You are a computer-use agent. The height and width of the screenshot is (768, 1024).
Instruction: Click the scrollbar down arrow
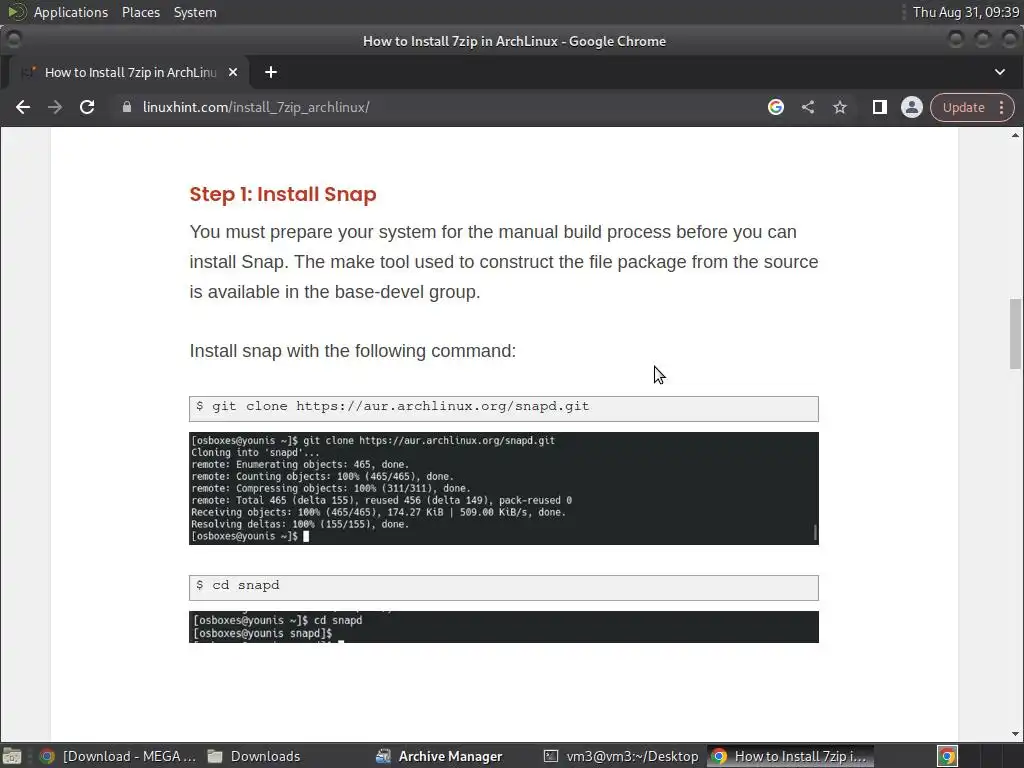point(1015,734)
